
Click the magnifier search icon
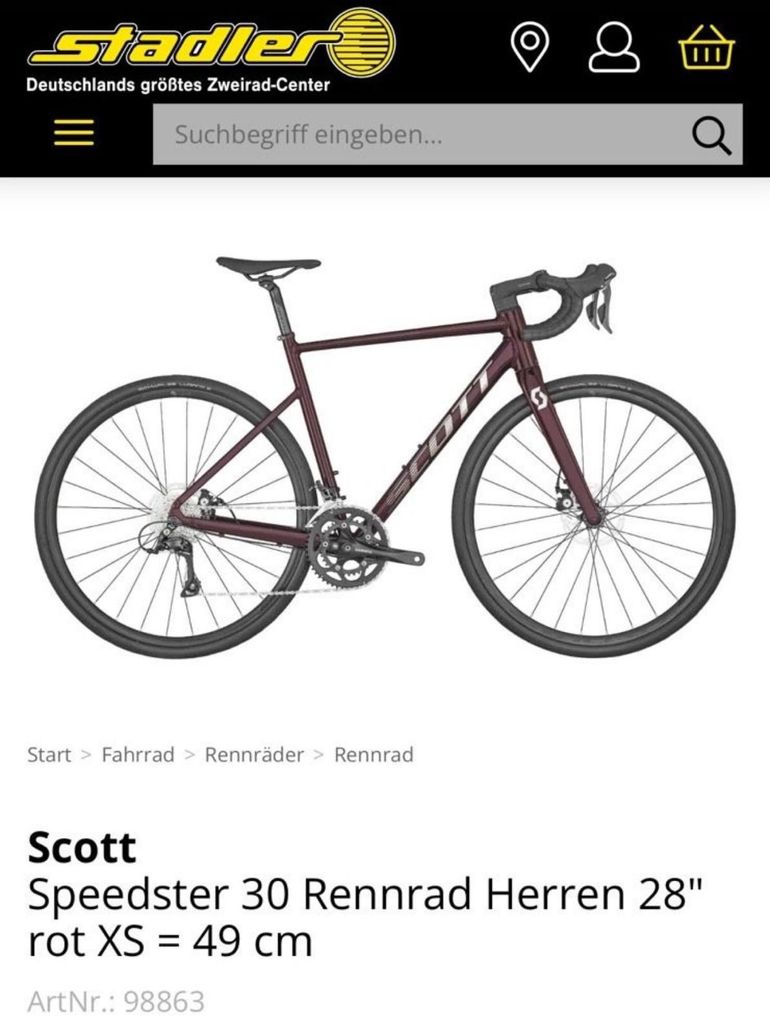(711, 136)
